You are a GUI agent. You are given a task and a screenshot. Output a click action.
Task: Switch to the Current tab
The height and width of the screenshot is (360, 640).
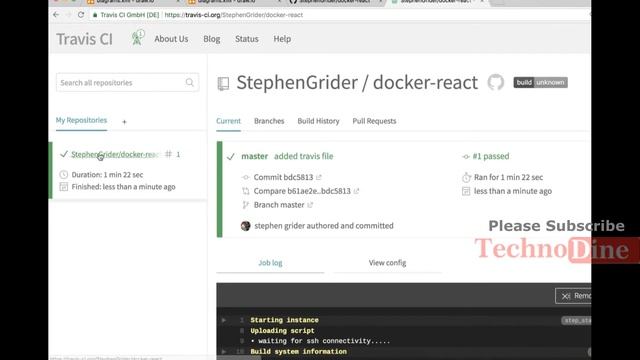[229, 121]
